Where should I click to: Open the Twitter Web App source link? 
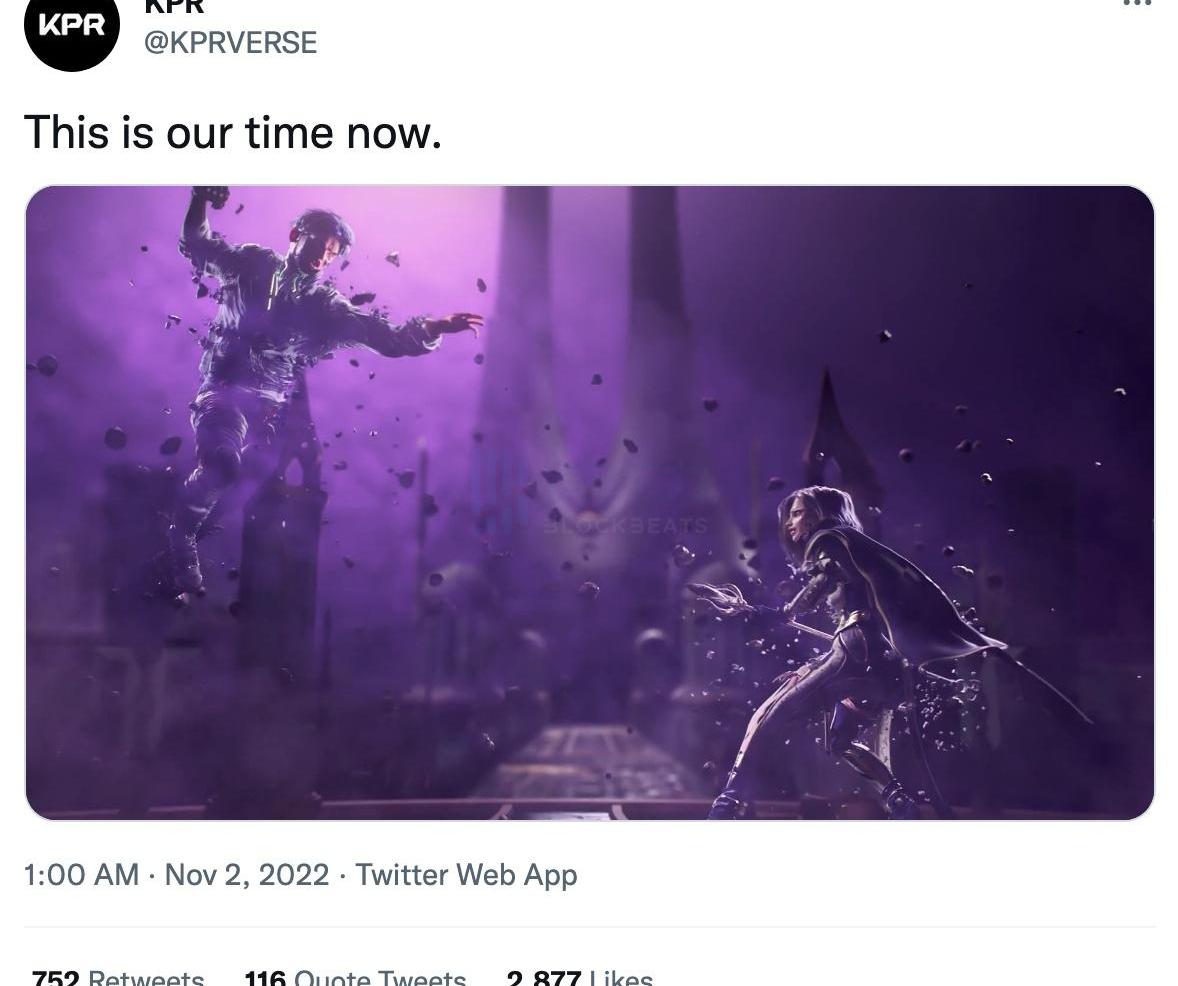(x=466, y=875)
